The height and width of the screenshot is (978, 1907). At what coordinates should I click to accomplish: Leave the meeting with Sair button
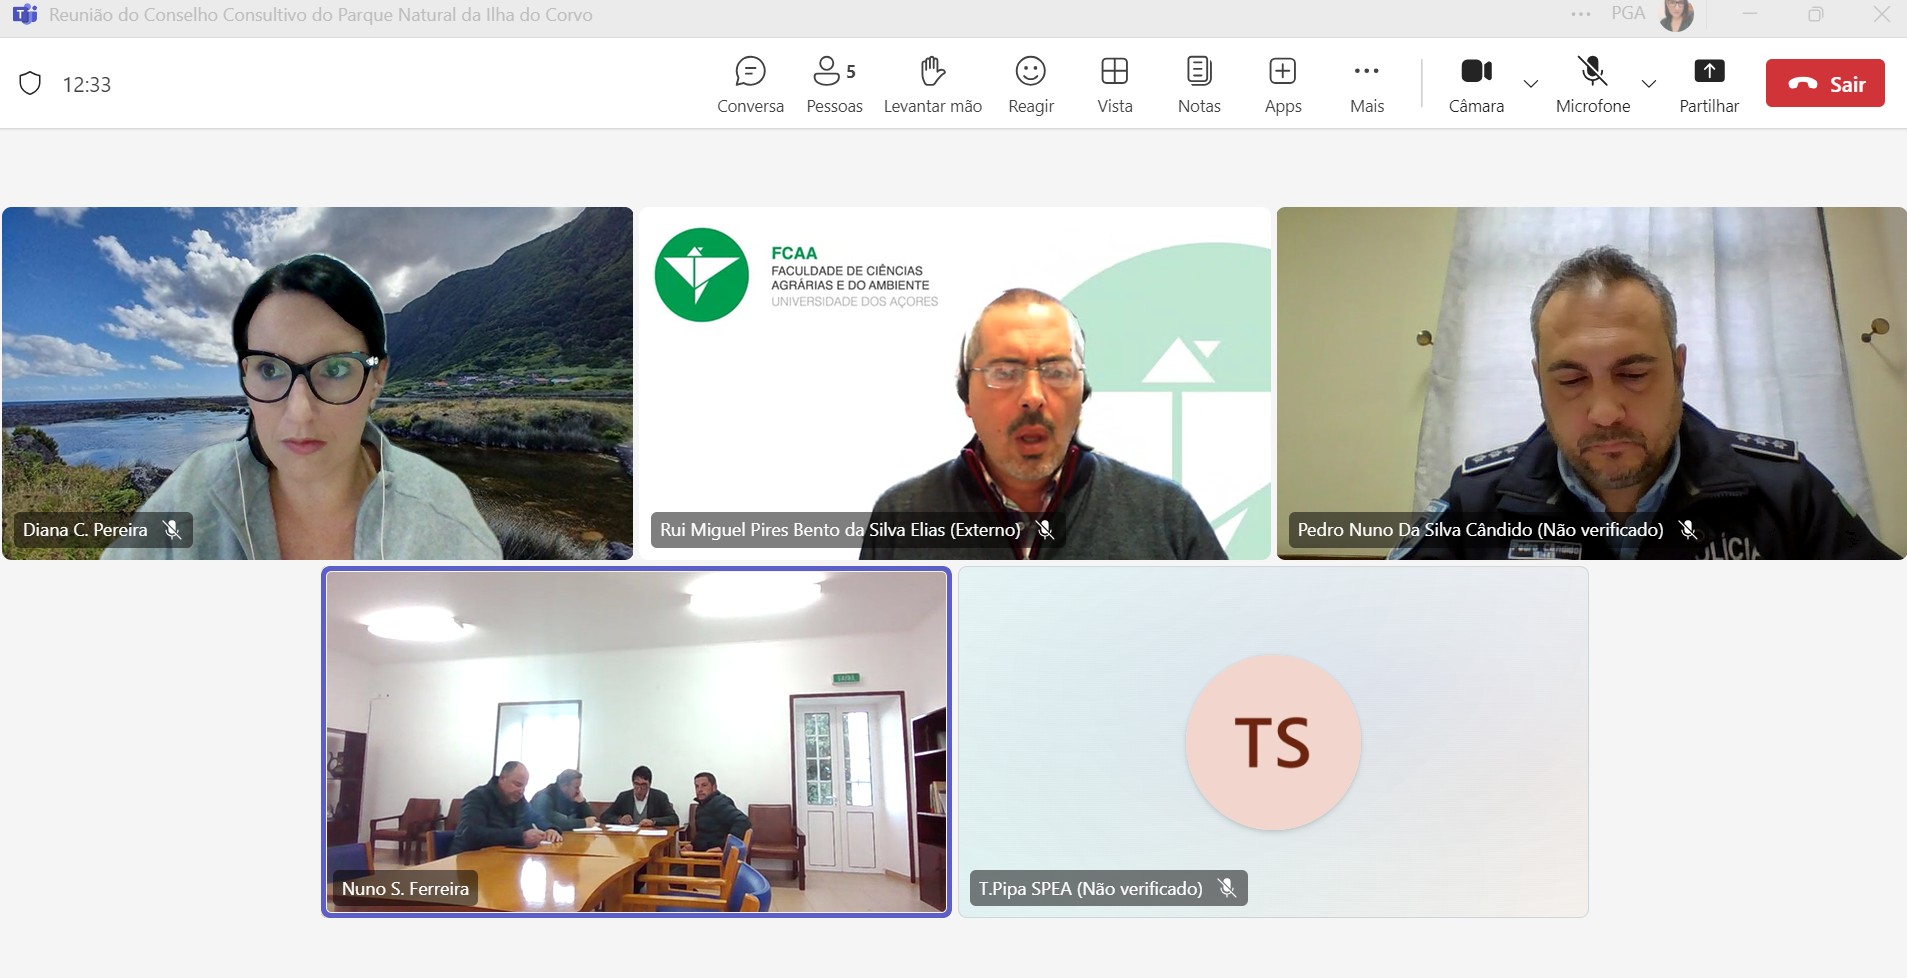1825,83
